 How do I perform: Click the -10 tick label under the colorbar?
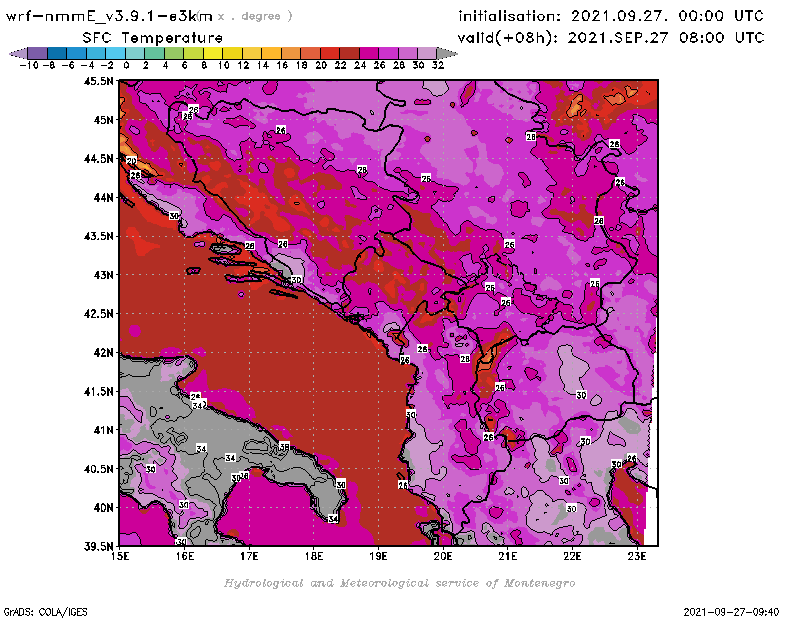(x=29, y=65)
